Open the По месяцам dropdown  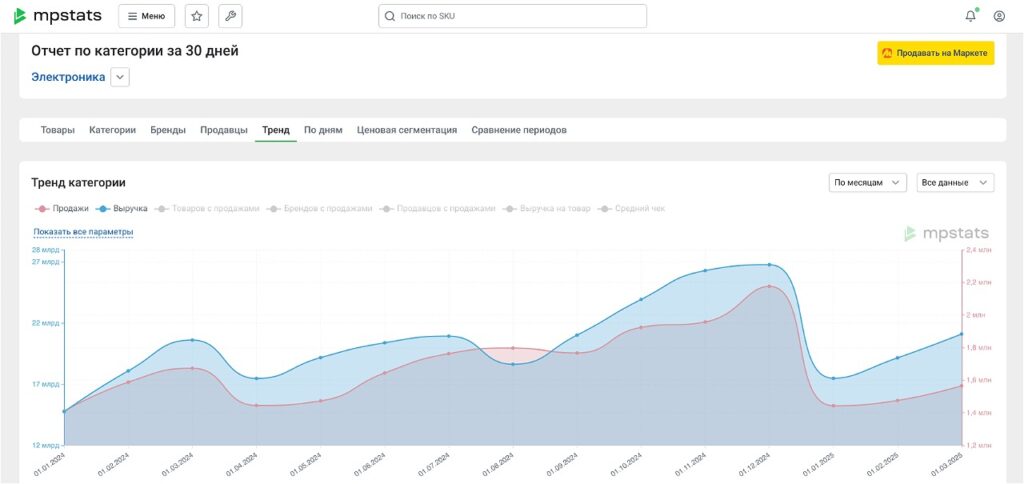(867, 182)
